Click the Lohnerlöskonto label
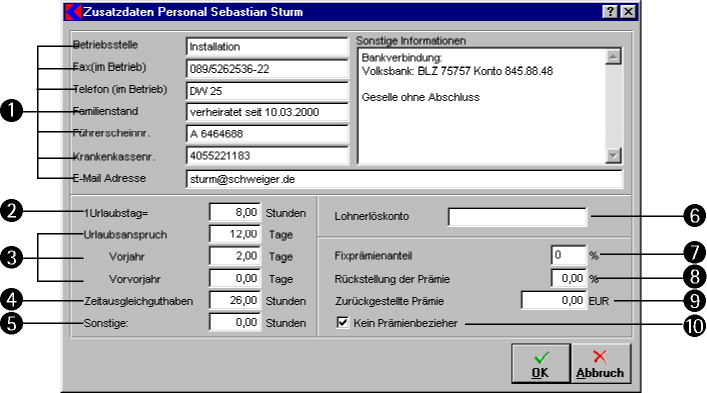Viewport: 707px width, 393px height. coord(372,216)
